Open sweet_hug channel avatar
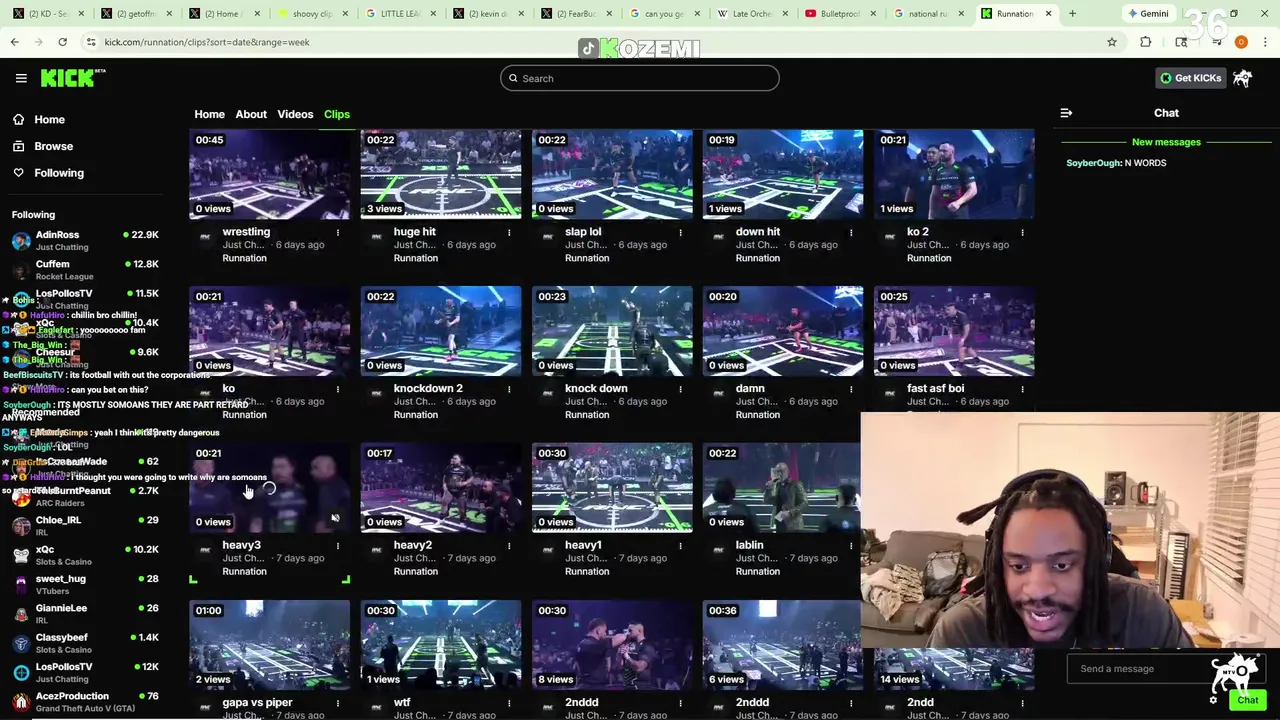Image resolution: width=1280 pixels, height=720 pixels. coord(21,585)
